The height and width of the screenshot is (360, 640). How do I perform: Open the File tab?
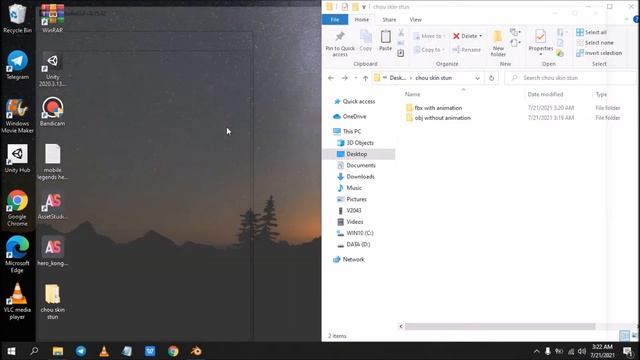(x=335, y=20)
